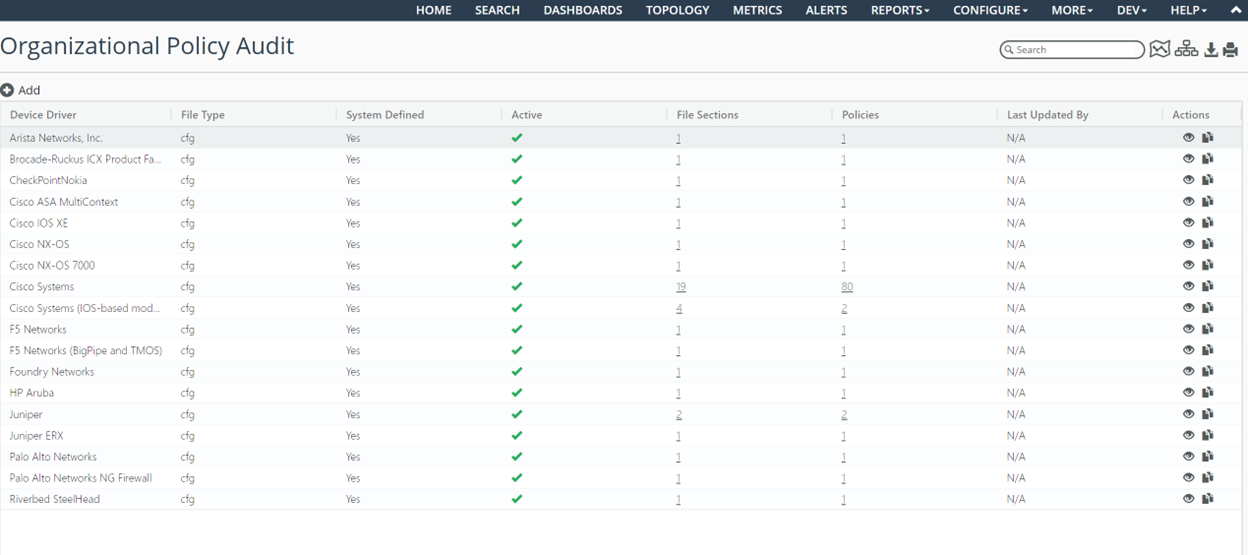Collapse the top navigation bar with caret
The height and width of the screenshot is (555, 1248).
pos(1235,10)
